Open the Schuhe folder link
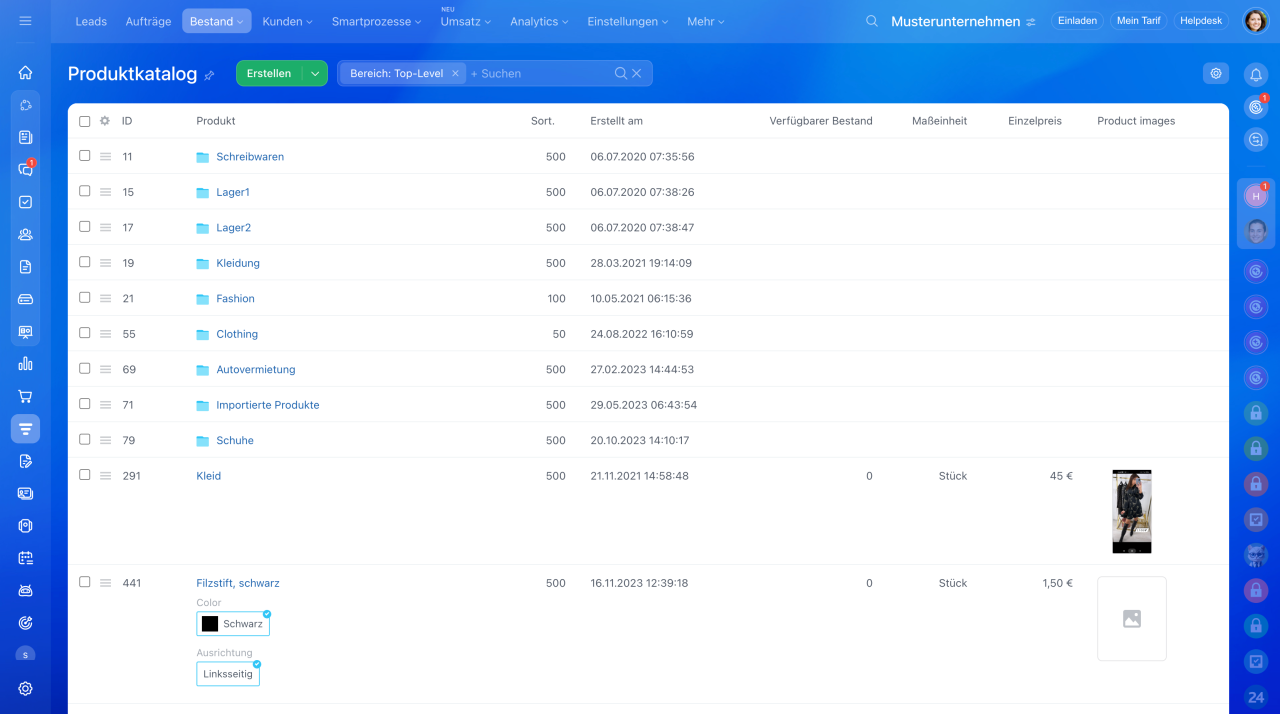Viewport: 1280px width, 714px height. click(x=235, y=440)
